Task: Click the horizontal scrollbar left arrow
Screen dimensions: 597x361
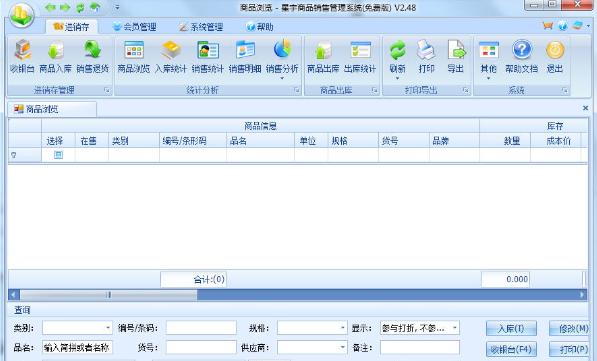Action: point(14,294)
